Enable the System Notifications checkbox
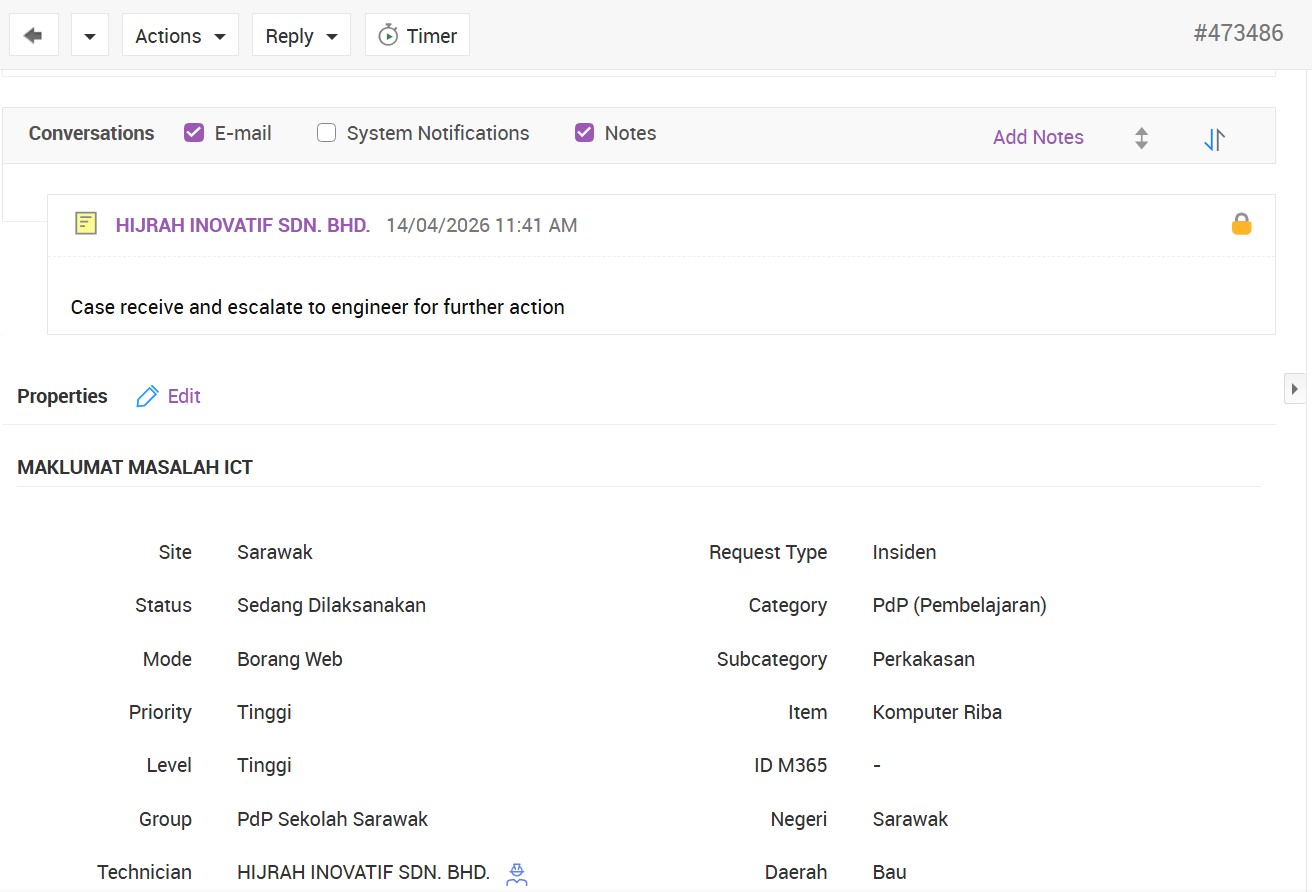This screenshot has height=892, width=1312. click(326, 133)
